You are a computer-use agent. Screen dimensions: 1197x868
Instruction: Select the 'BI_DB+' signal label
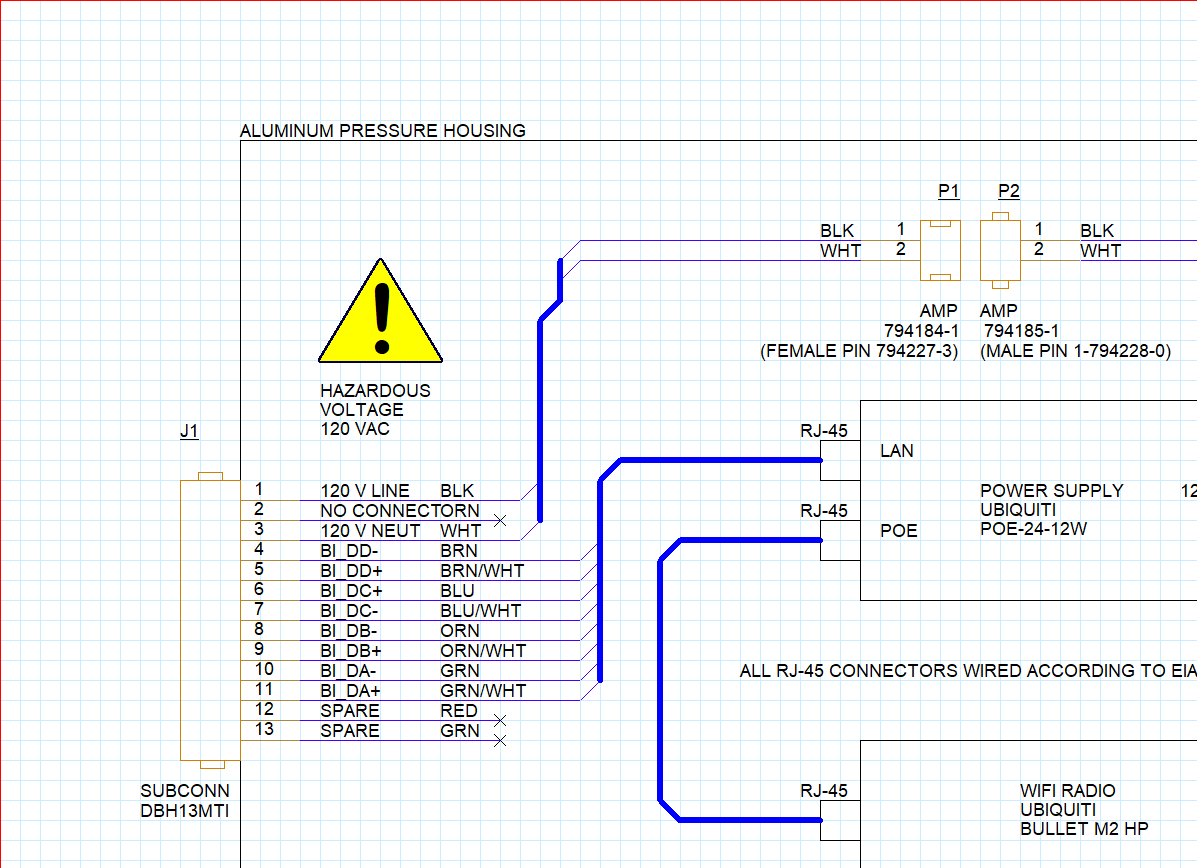350,650
